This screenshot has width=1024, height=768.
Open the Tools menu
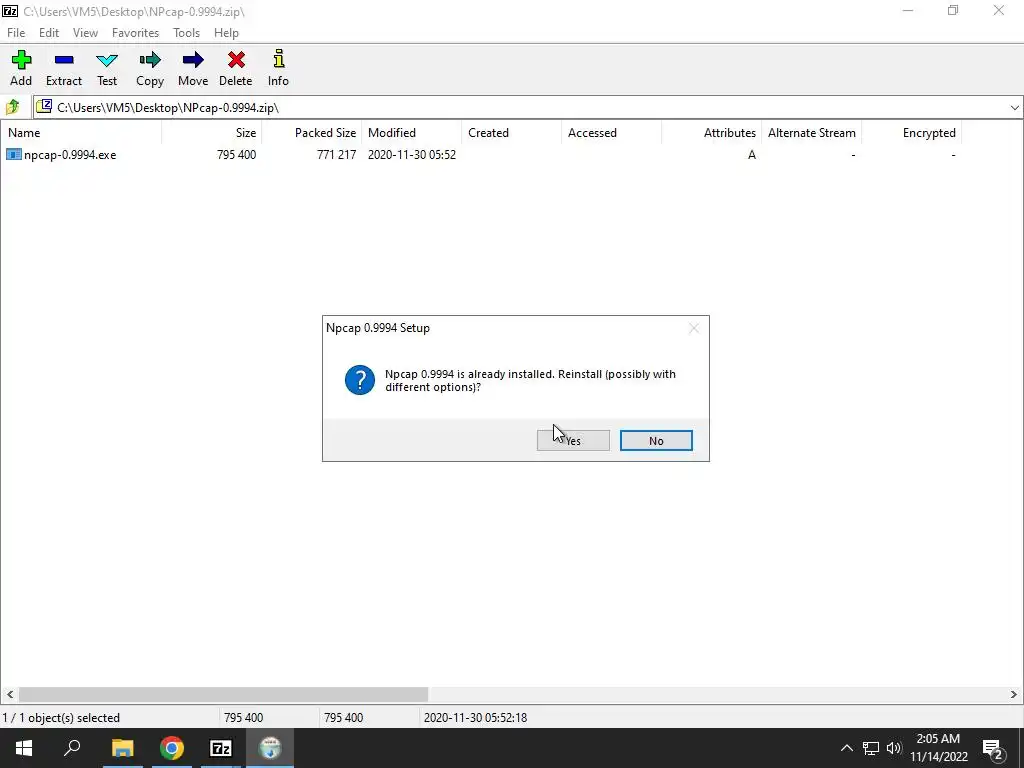pyautogui.click(x=186, y=33)
